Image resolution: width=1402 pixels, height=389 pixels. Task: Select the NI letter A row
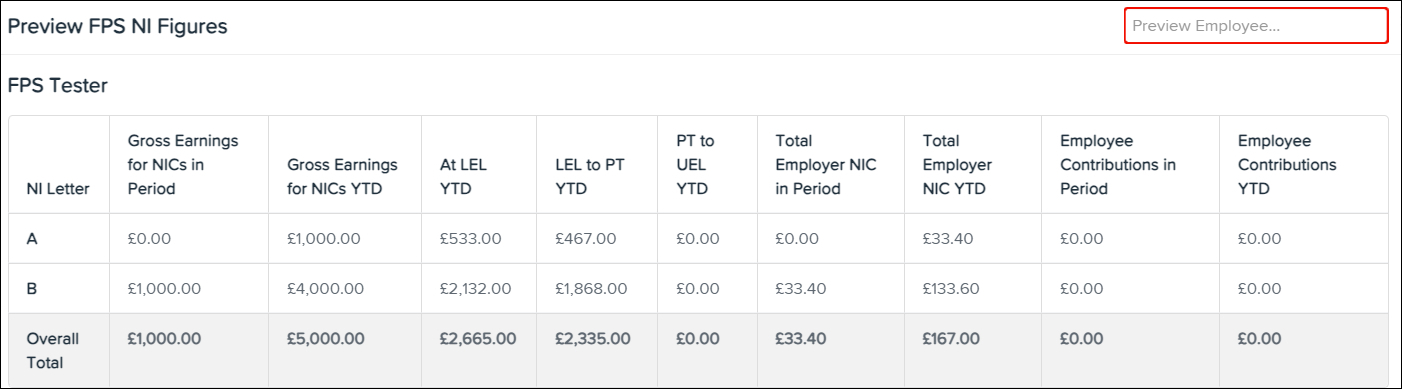coord(698,239)
